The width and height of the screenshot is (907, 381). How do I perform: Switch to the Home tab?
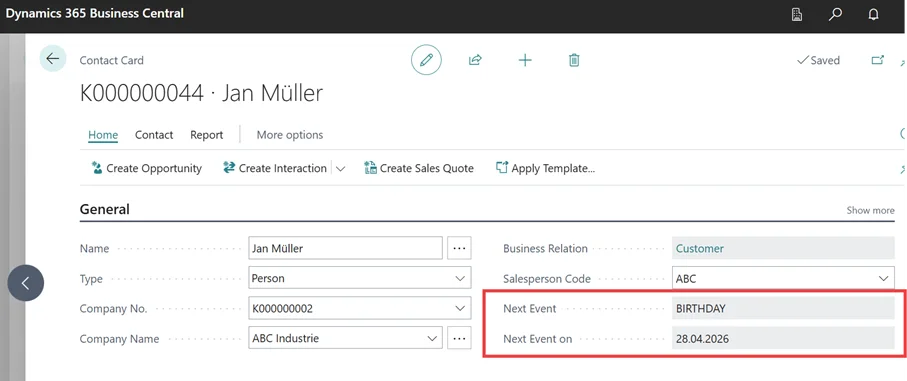pyautogui.click(x=103, y=135)
